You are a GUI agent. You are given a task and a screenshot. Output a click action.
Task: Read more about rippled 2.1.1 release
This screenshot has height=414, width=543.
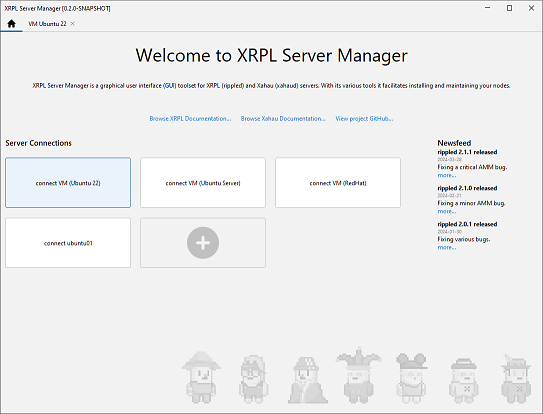click(447, 175)
